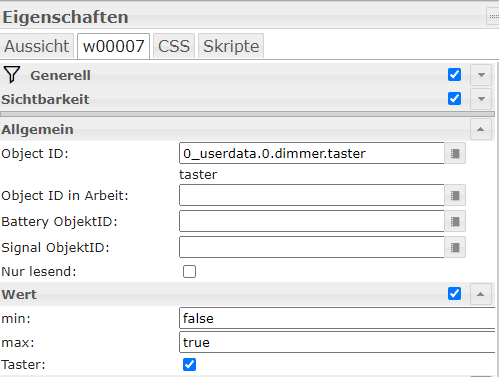Click the filter funnel icon beside Generell
Screen dimensions: 499x377
click(12, 74)
